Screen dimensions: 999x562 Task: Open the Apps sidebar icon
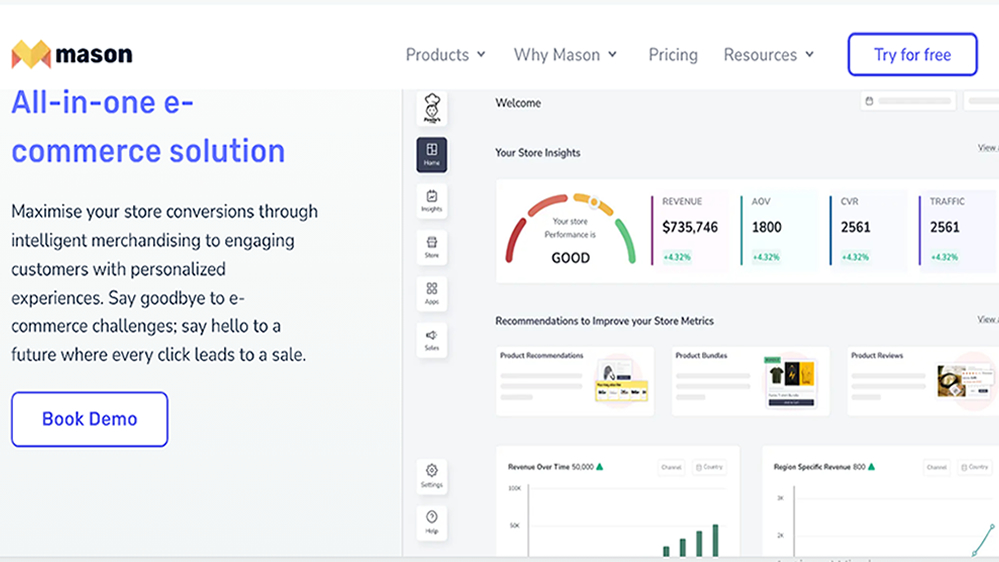432,294
